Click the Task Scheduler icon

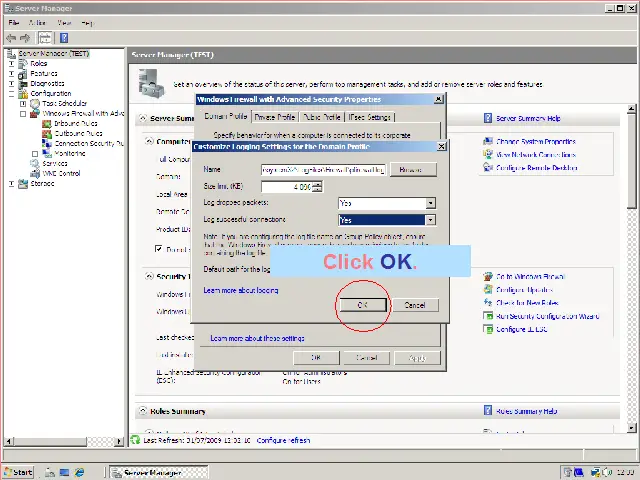(35, 103)
